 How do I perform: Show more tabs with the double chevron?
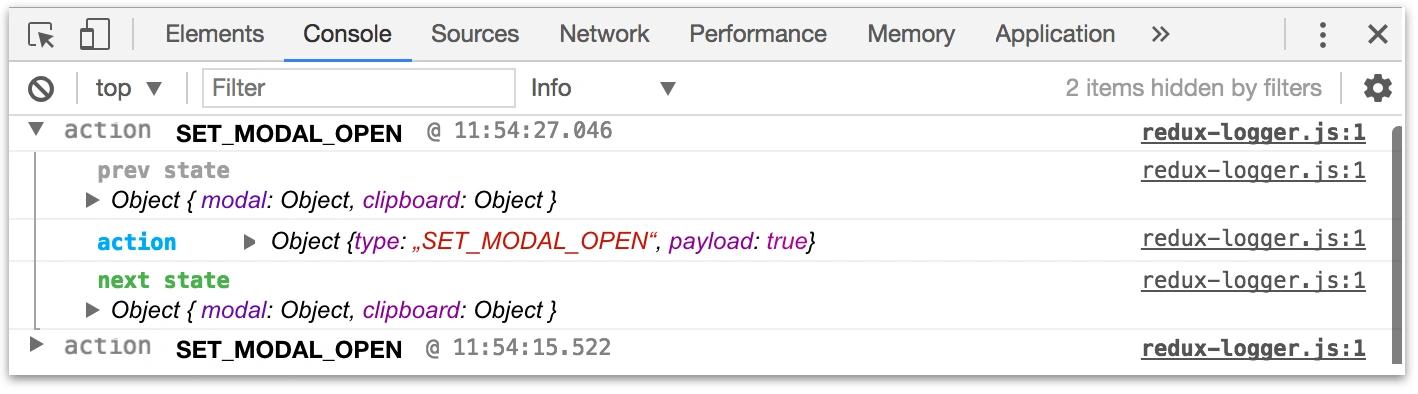[1160, 34]
